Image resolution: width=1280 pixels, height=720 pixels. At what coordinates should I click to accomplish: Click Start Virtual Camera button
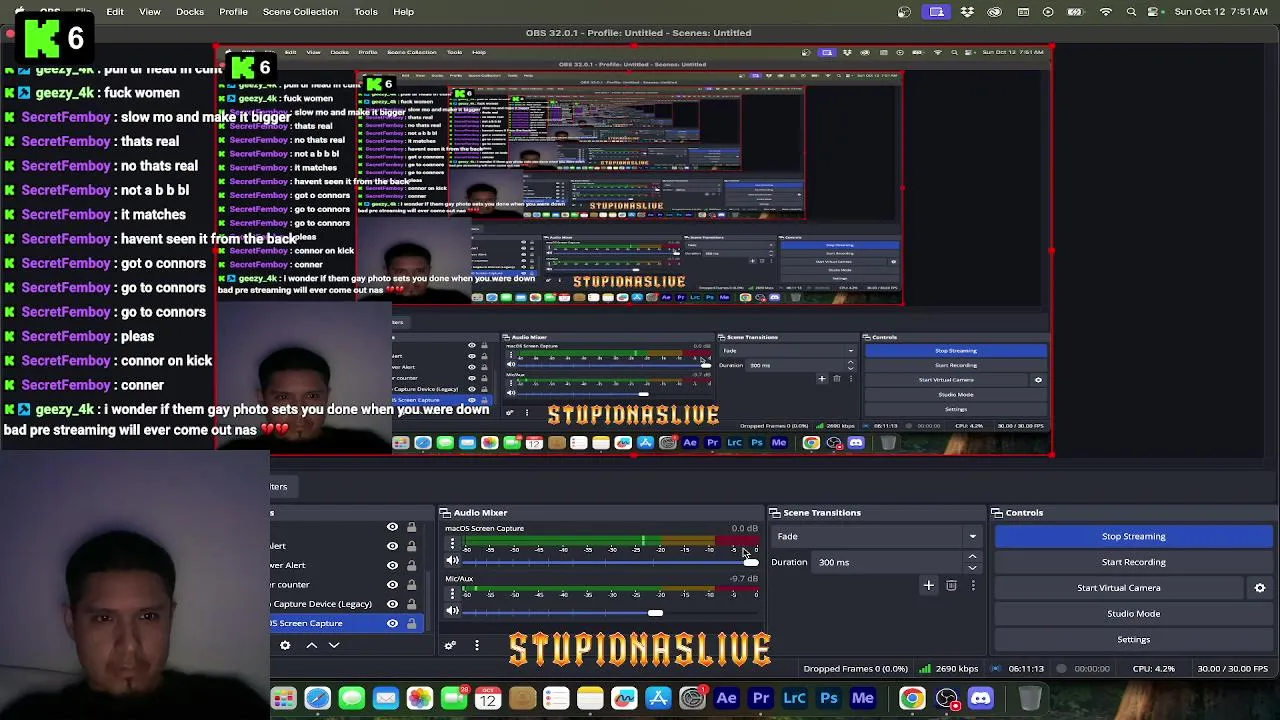click(x=1119, y=588)
